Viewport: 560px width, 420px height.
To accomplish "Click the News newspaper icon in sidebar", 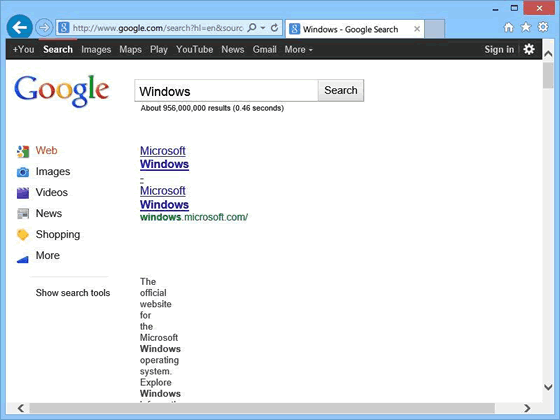I will pos(23,214).
